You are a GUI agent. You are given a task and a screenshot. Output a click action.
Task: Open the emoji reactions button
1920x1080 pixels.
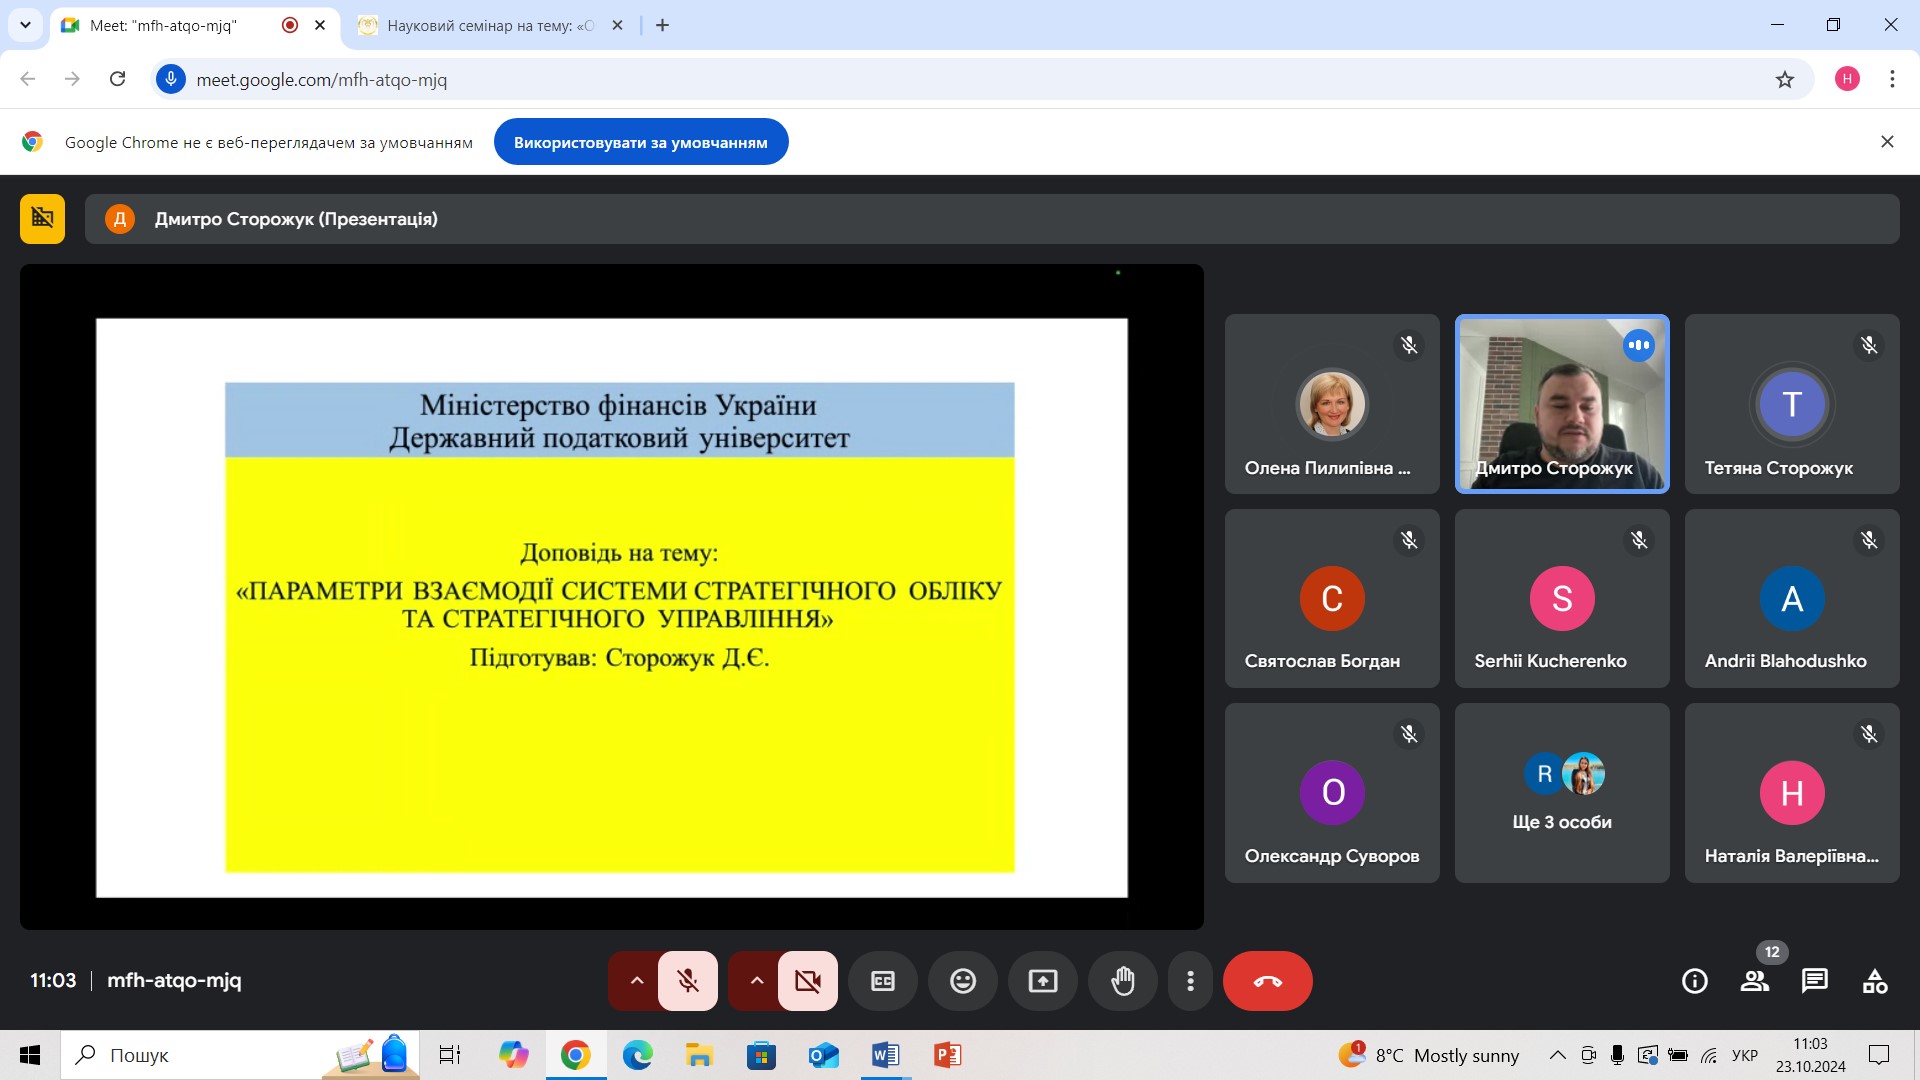(x=963, y=981)
